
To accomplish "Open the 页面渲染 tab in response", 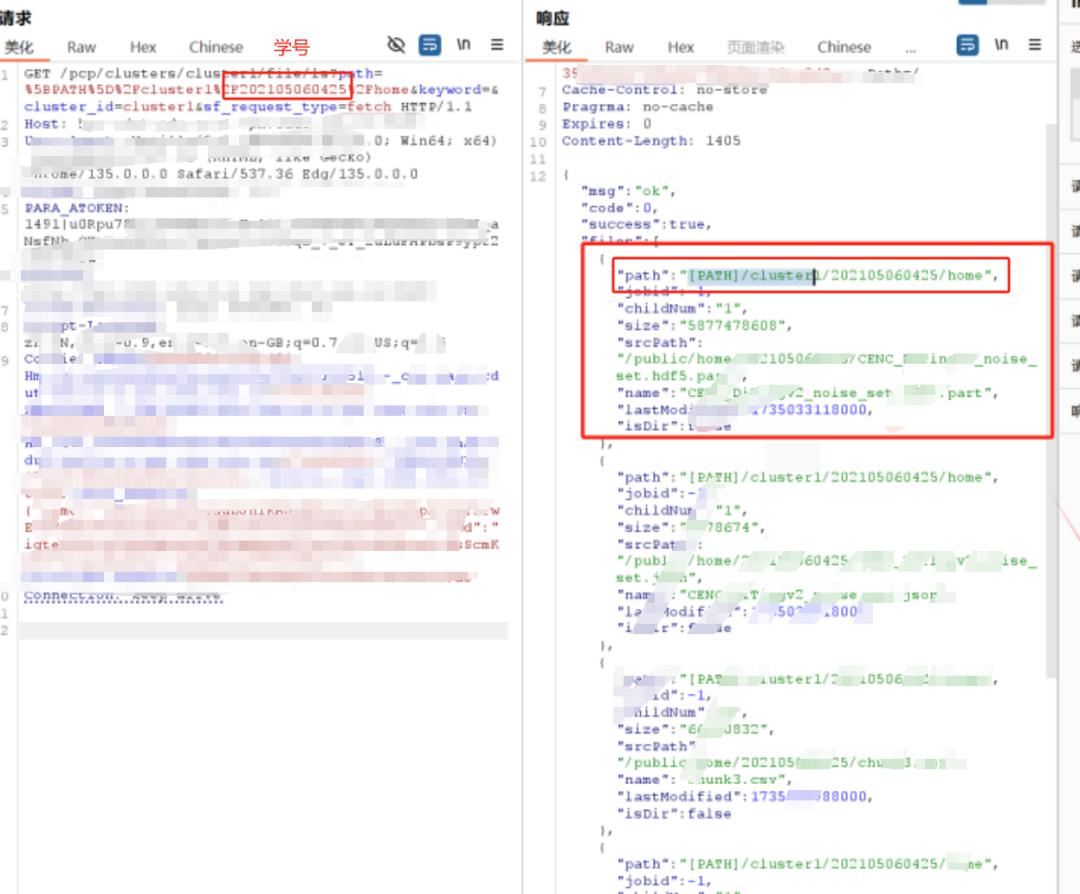I will [756, 47].
